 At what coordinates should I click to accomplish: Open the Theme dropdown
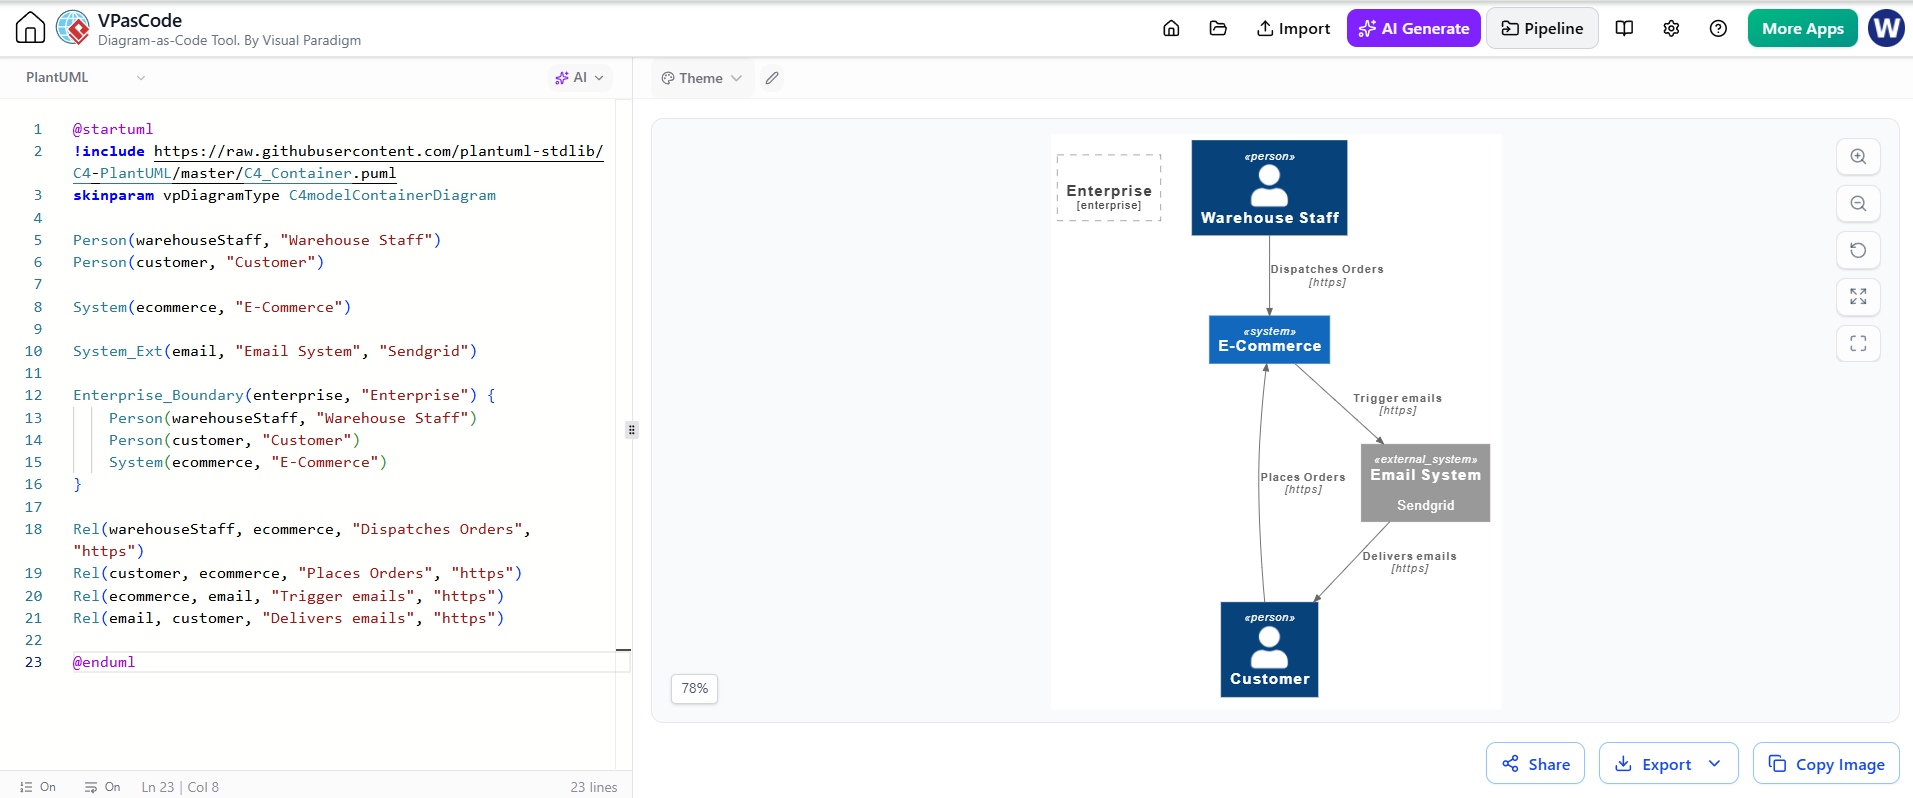pyautogui.click(x=702, y=78)
